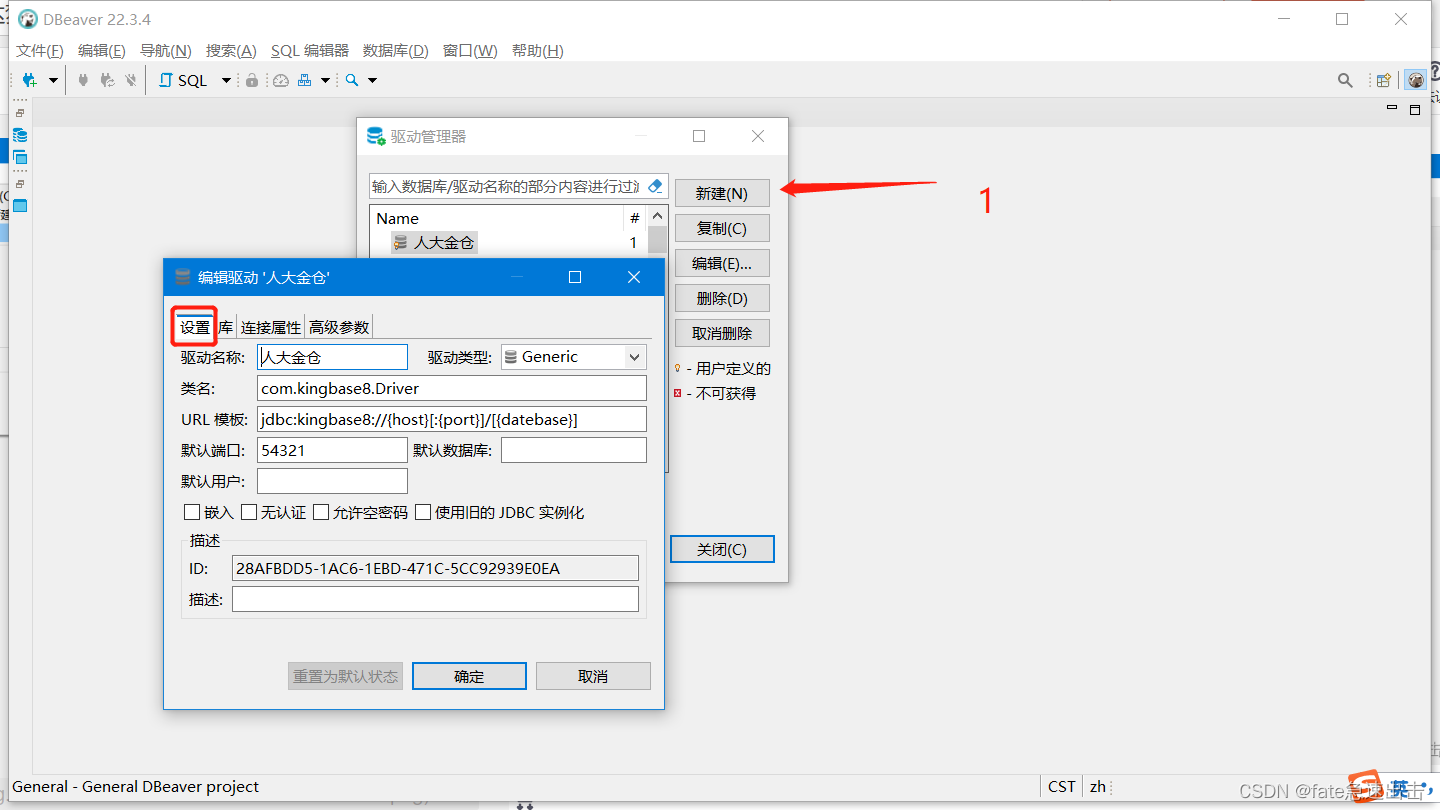Click 关闭(C) in Driver Manager
Image resolution: width=1440 pixels, height=810 pixels.
coord(722,549)
